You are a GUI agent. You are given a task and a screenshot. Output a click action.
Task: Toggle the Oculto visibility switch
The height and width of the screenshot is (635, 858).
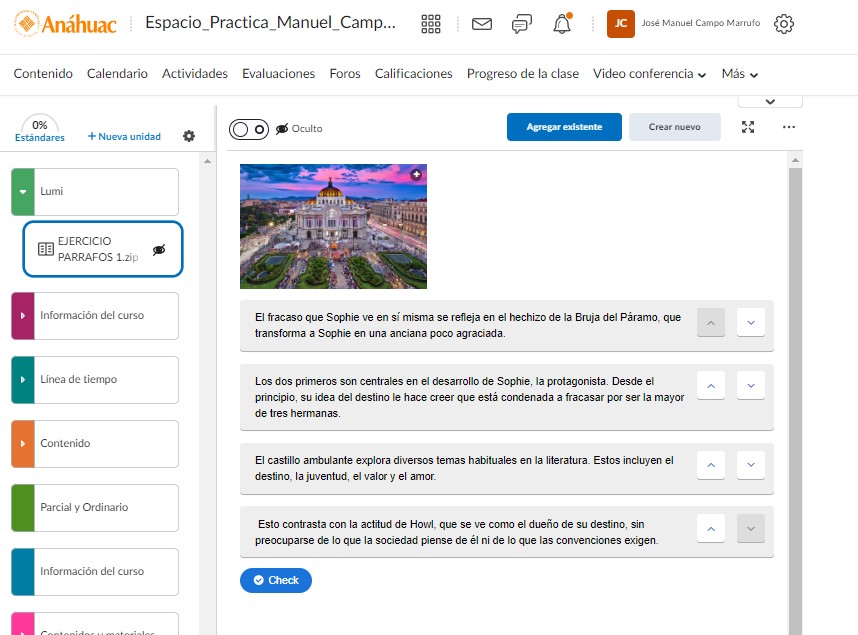(249, 129)
